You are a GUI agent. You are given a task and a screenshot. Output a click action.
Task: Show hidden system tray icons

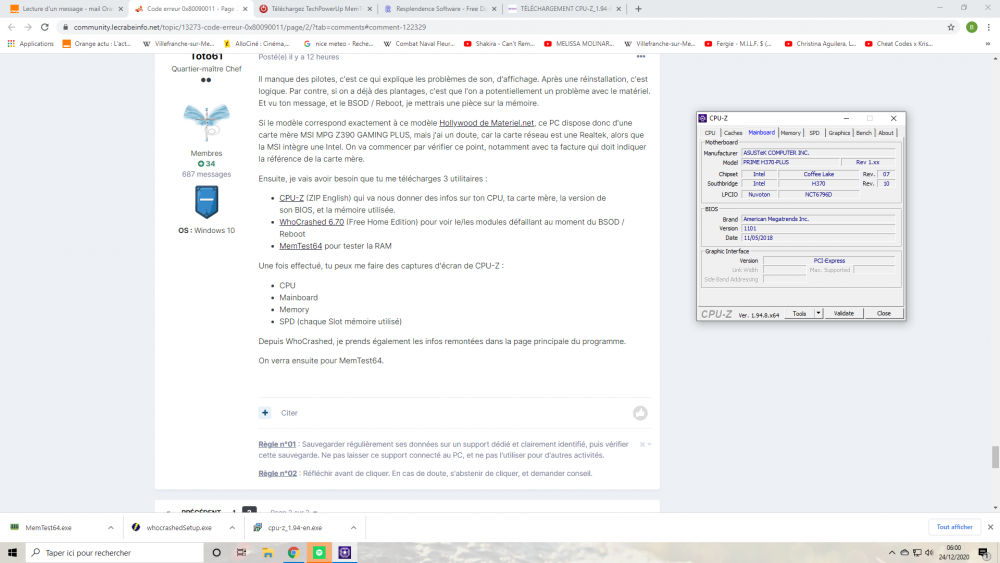point(892,552)
